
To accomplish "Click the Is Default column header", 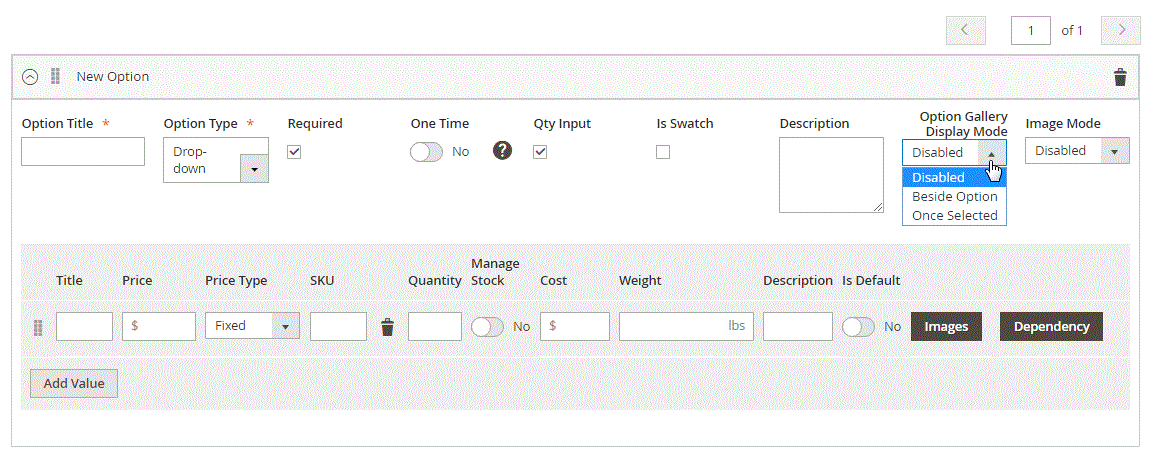I will [x=871, y=281].
